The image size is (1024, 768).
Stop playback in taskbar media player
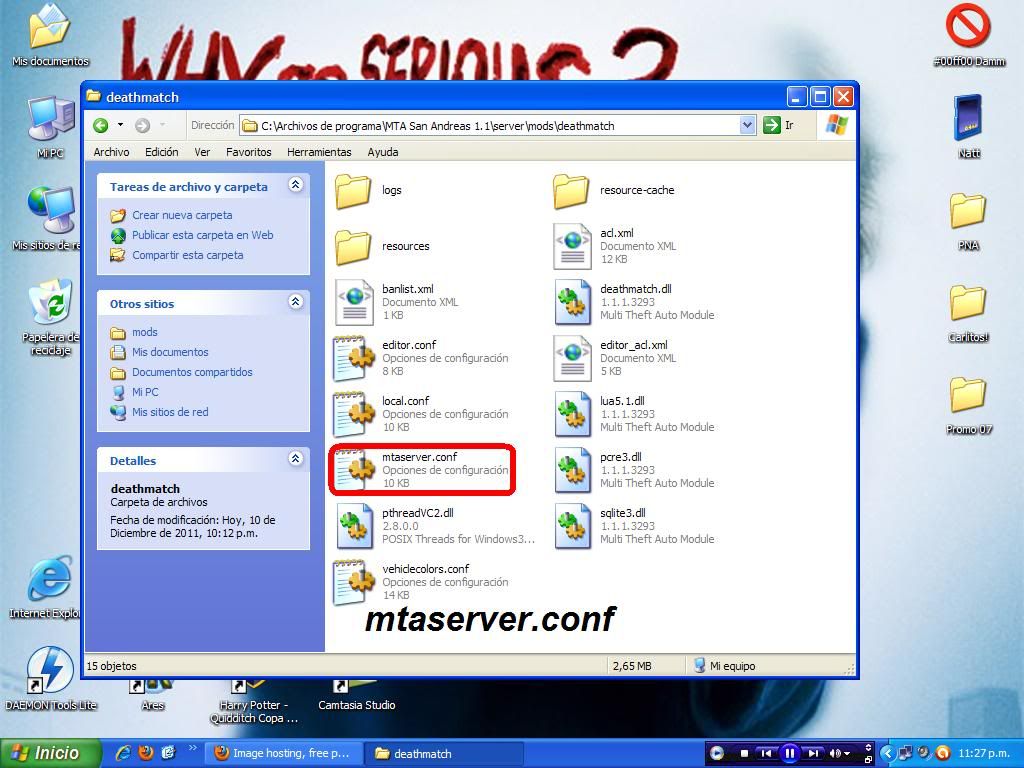(743, 754)
